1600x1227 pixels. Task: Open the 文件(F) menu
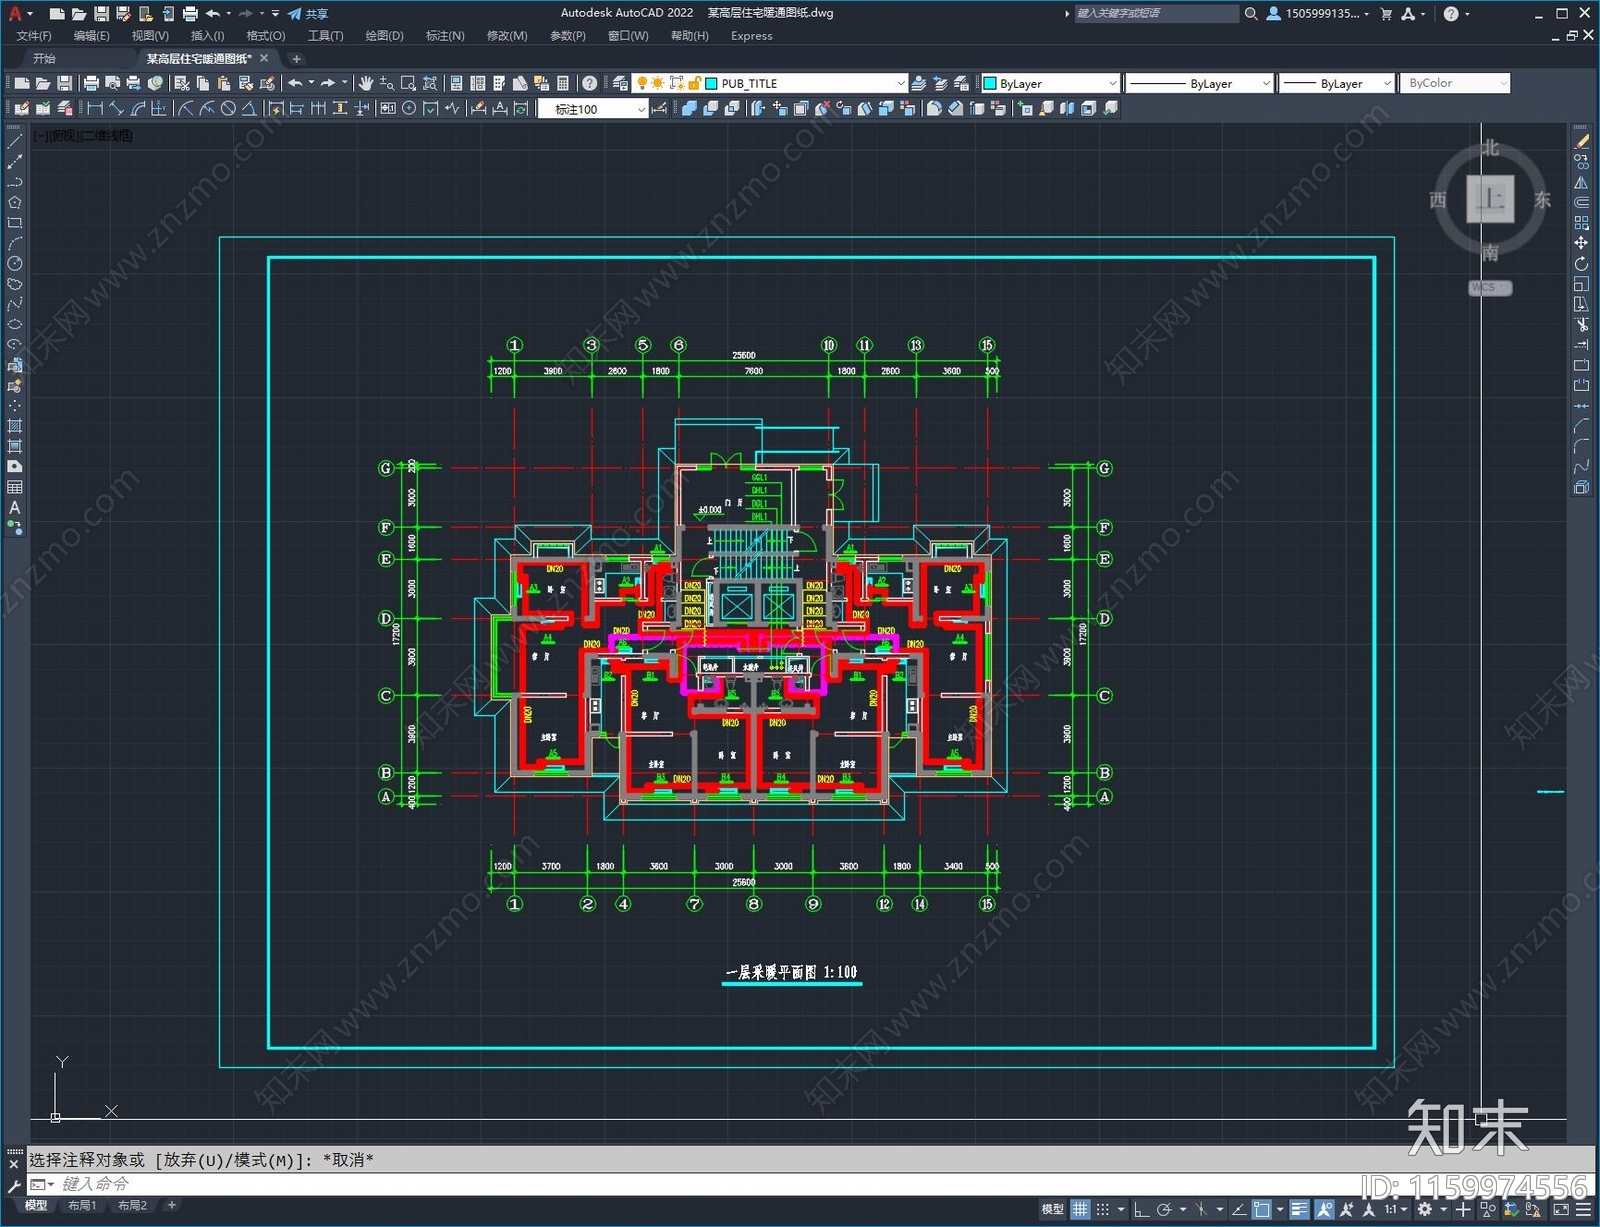(x=34, y=35)
